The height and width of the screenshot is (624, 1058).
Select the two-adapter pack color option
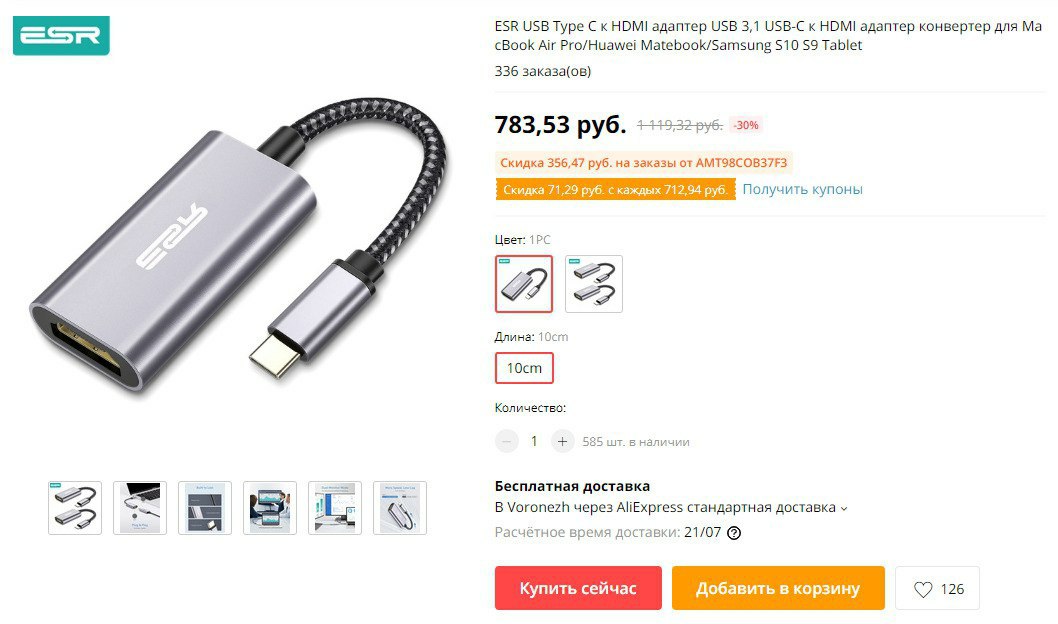click(x=594, y=283)
